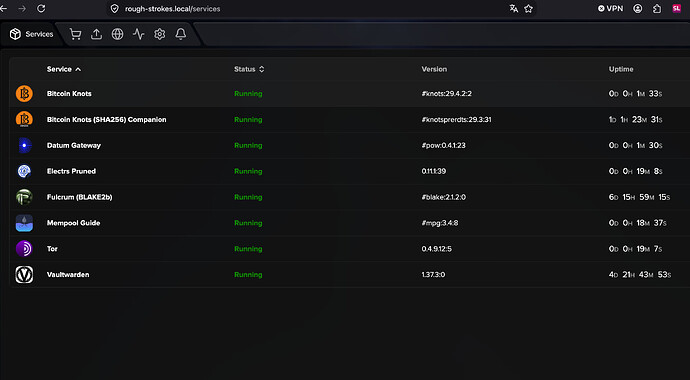Click version #blake:2.1.2:0
The width and height of the screenshot is (690, 380).
(444, 197)
